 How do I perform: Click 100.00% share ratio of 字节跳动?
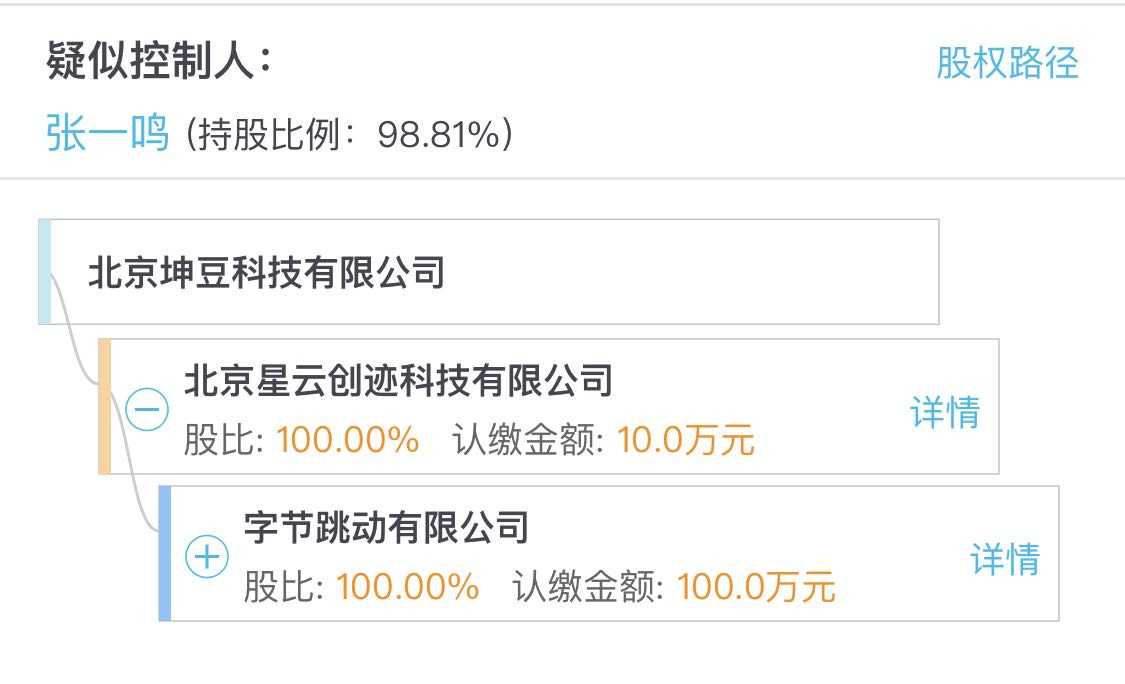408,587
